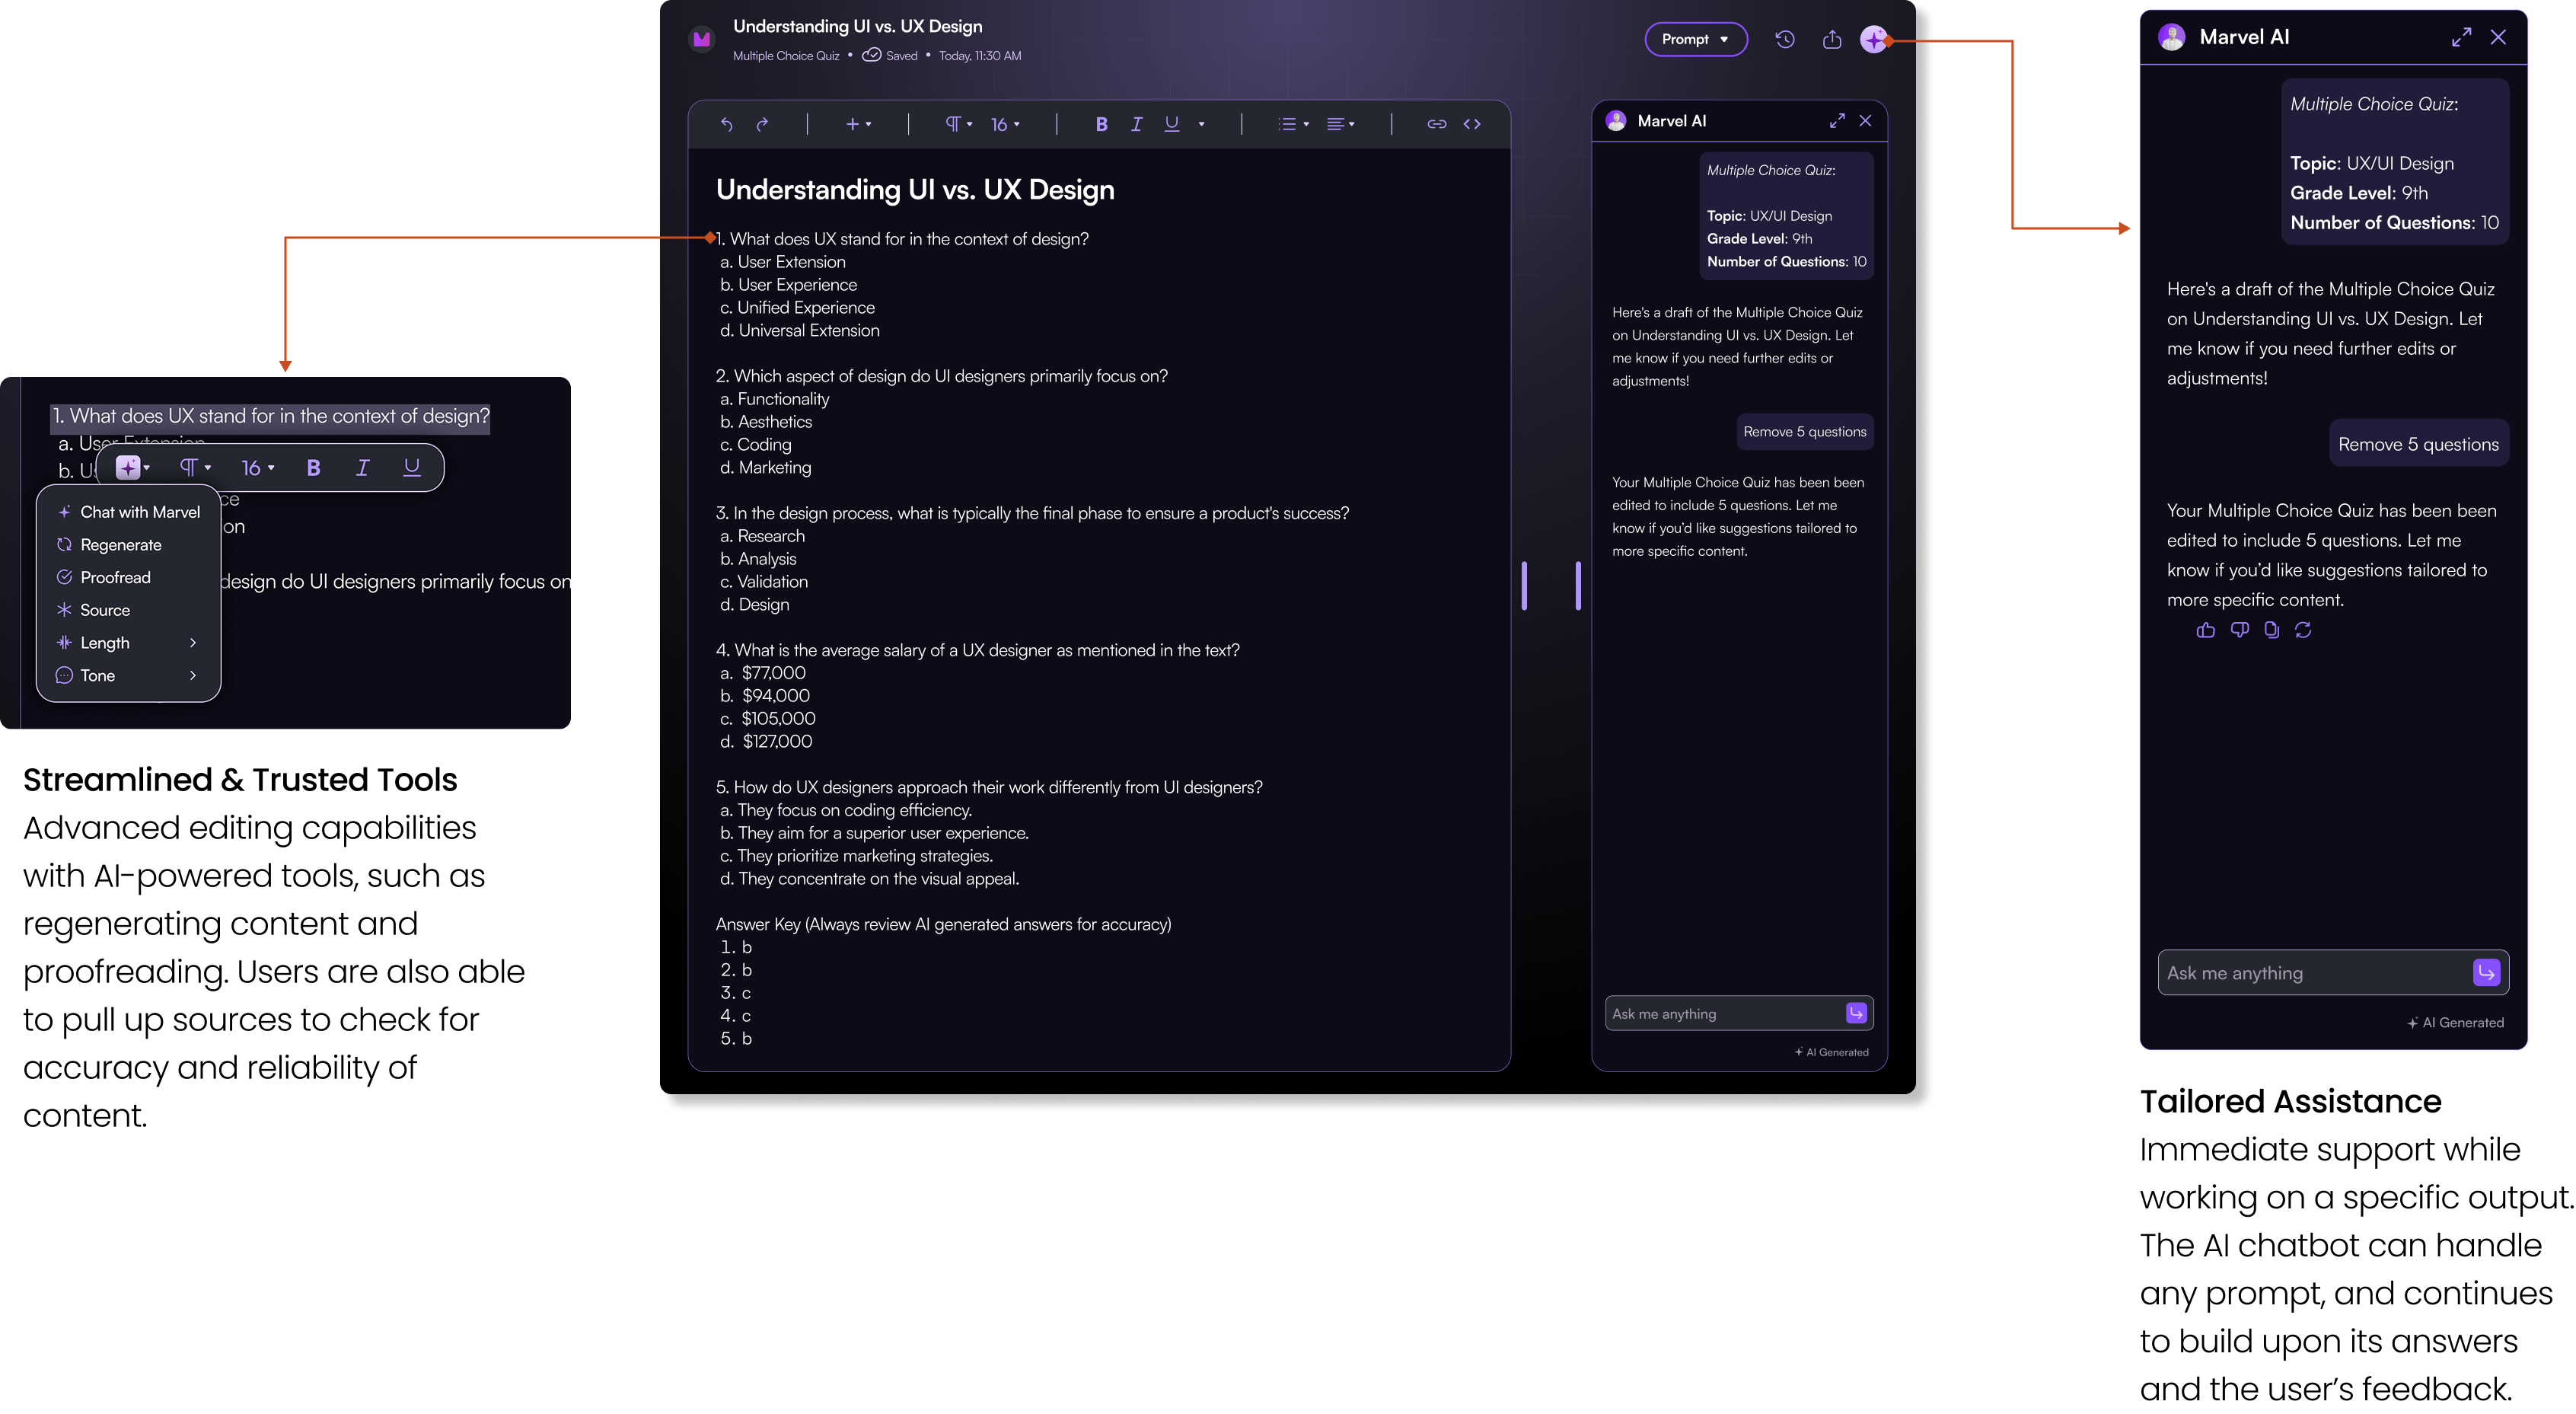This screenshot has height=1414, width=2576.
Task: Open the font size 16 dropdown
Action: click(1004, 123)
